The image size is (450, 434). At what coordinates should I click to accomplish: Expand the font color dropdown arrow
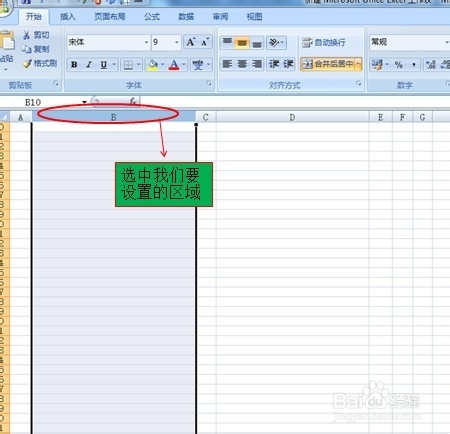[x=184, y=65]
